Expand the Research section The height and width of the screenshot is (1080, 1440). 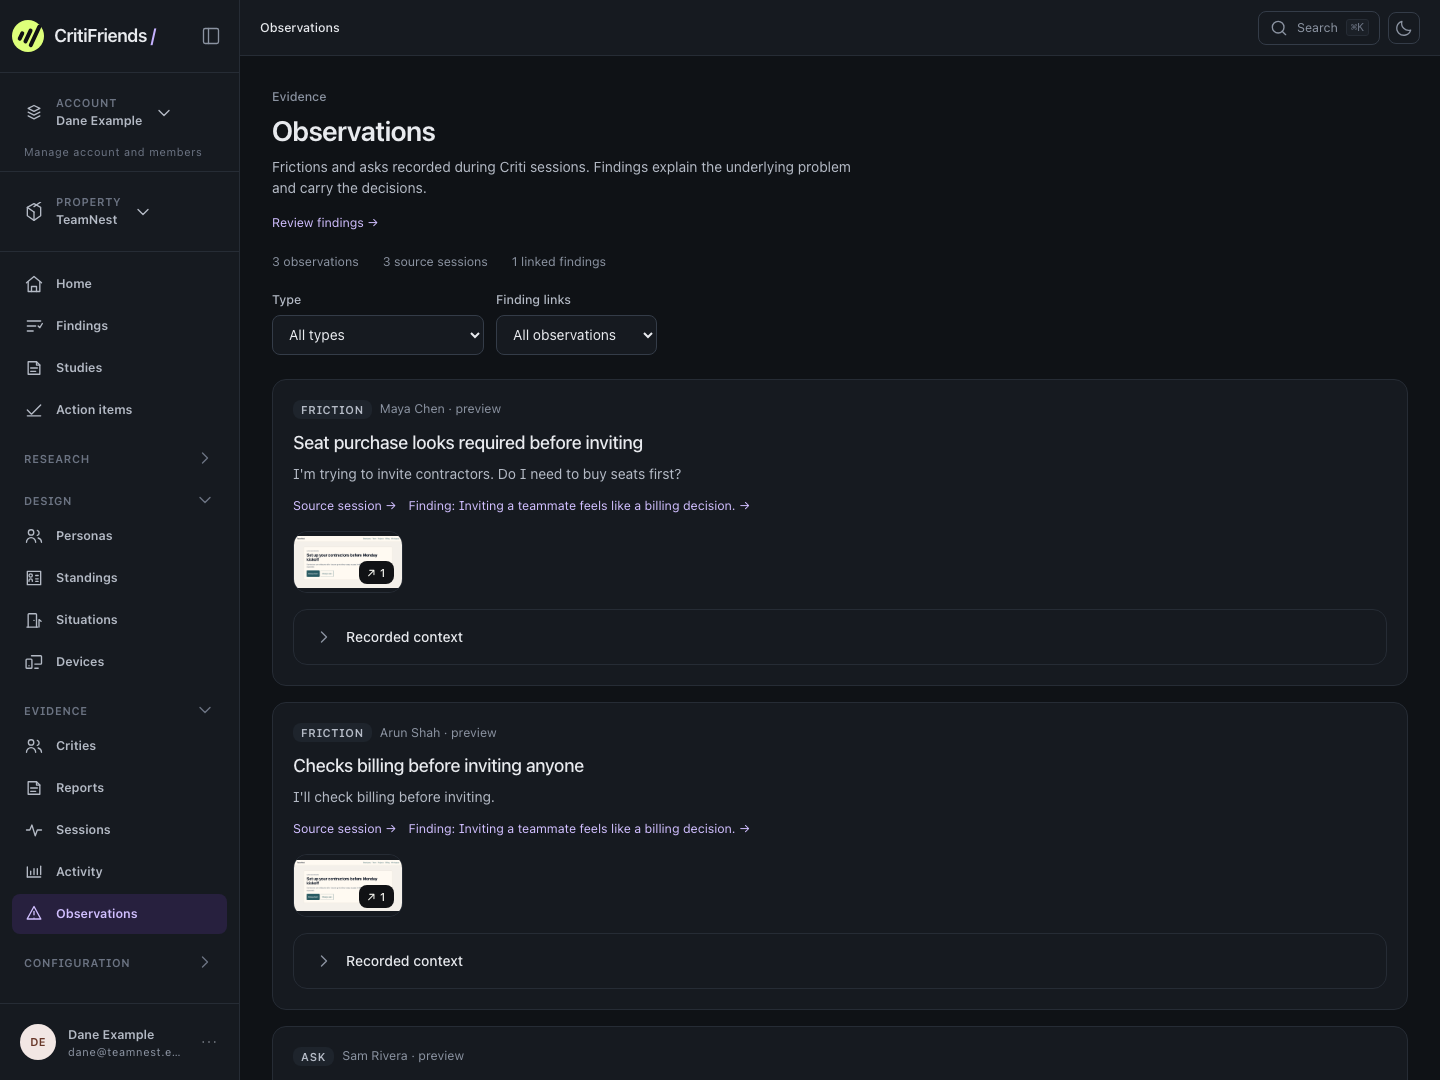click(x=205, y=458)
